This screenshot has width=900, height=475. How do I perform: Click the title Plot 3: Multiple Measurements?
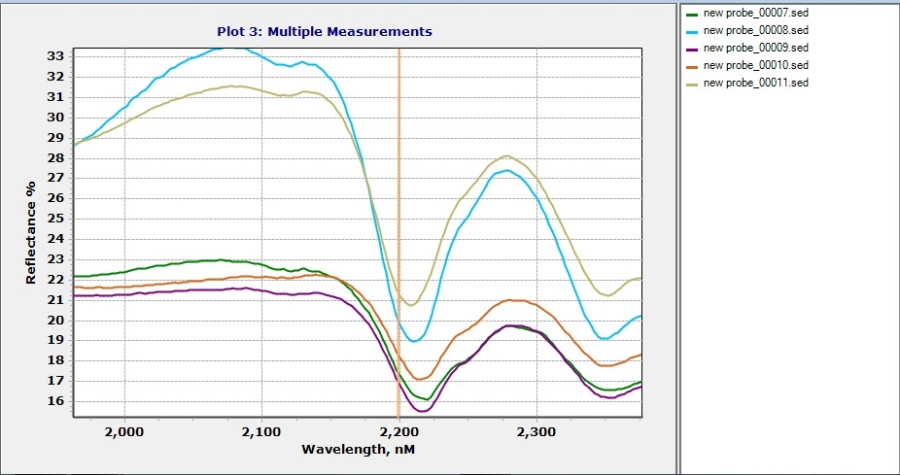pos(324,31)
